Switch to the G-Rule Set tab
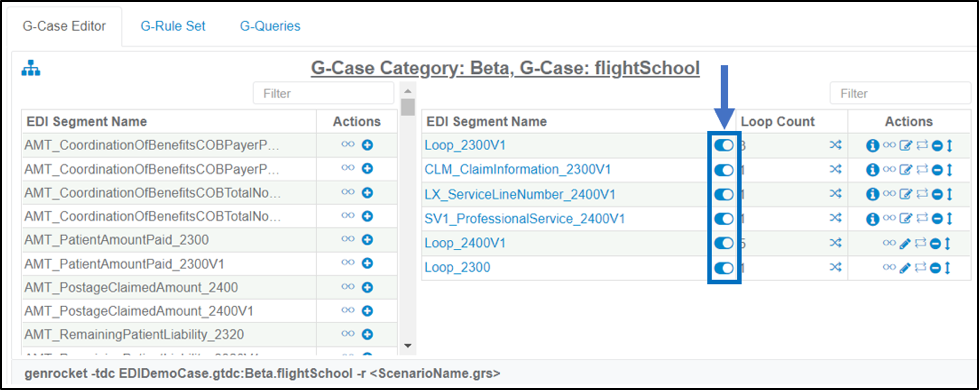 pyautogui.click(x=173, y=26)
